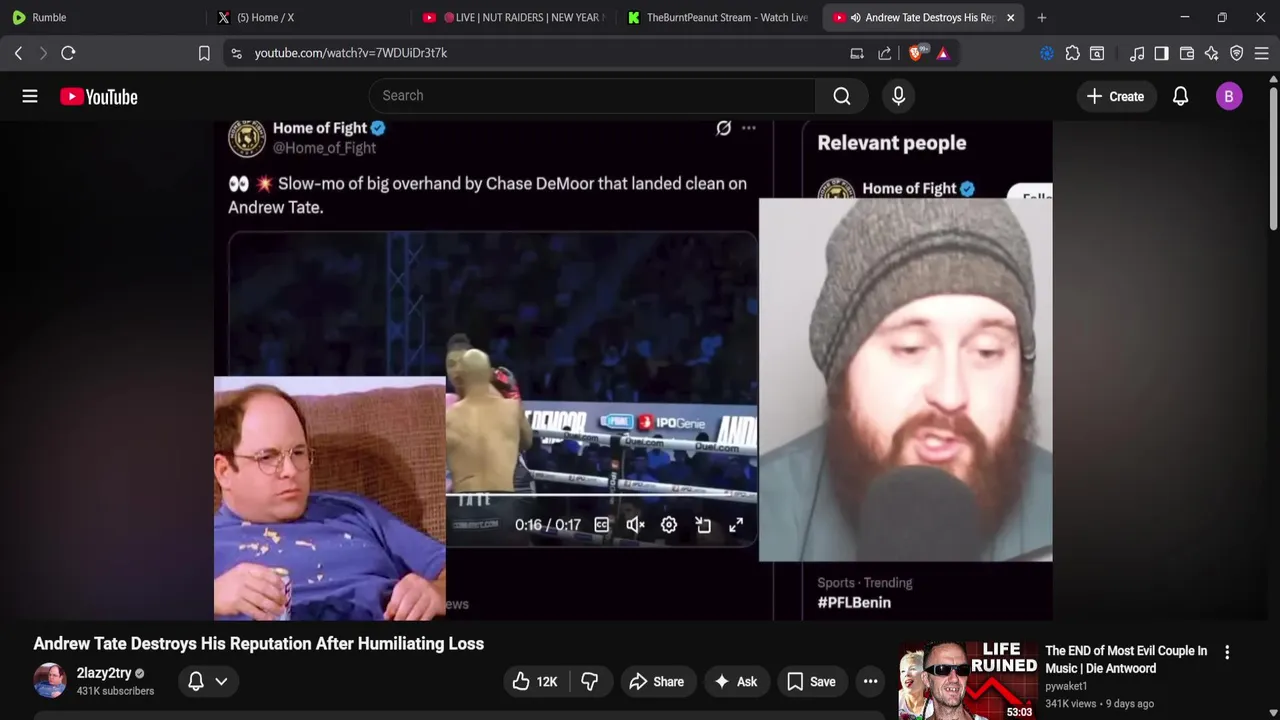Expand notification options chevron beside bell
The width and height of the screenshot is (1280, 720).
[x=221, y=681]
